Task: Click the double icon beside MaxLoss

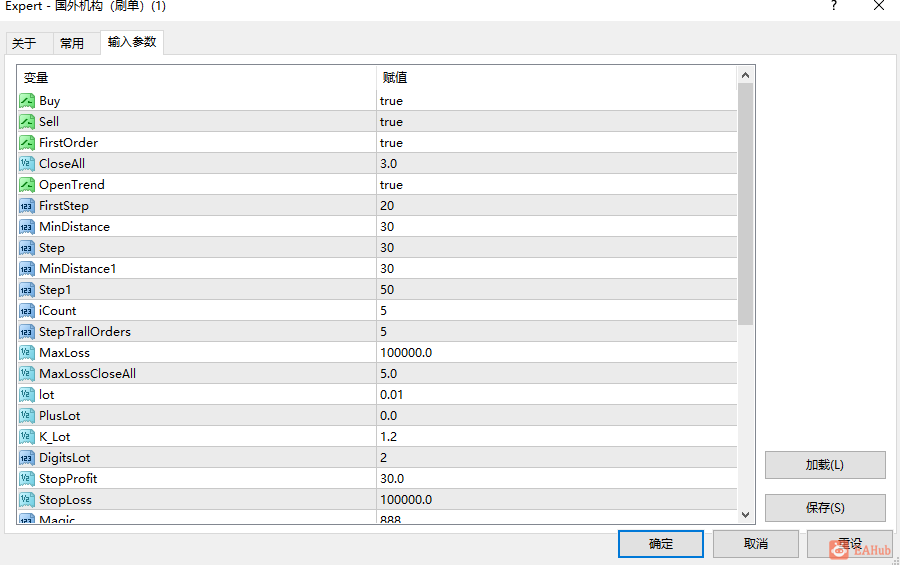Action: [27, 353]
